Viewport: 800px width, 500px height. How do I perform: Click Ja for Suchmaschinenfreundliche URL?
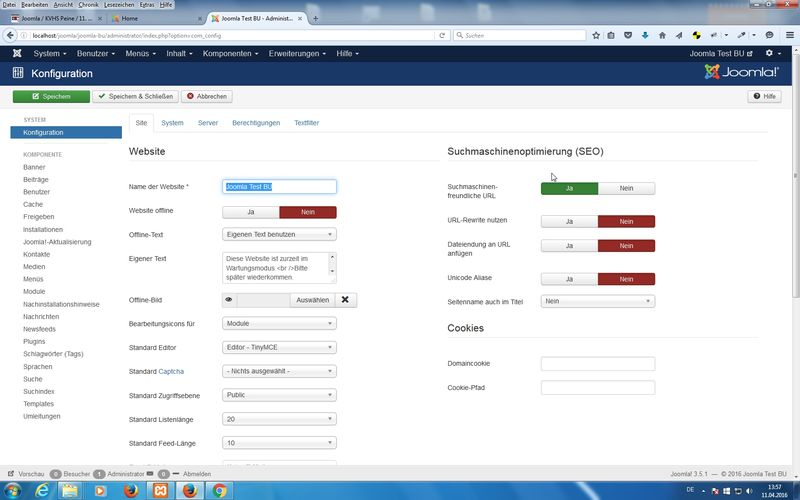[x=569, y=188]
